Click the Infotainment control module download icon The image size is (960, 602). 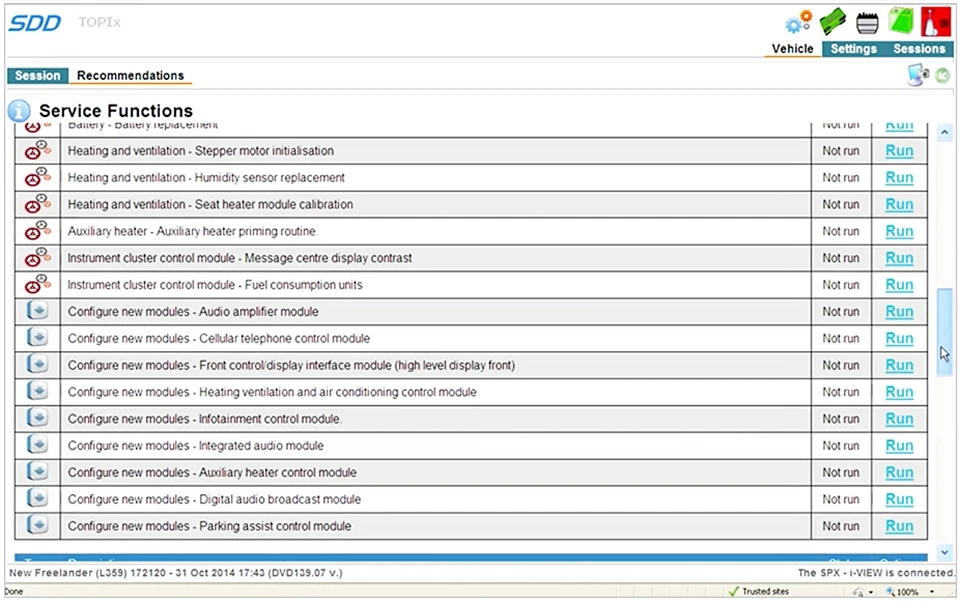(38, 418)
